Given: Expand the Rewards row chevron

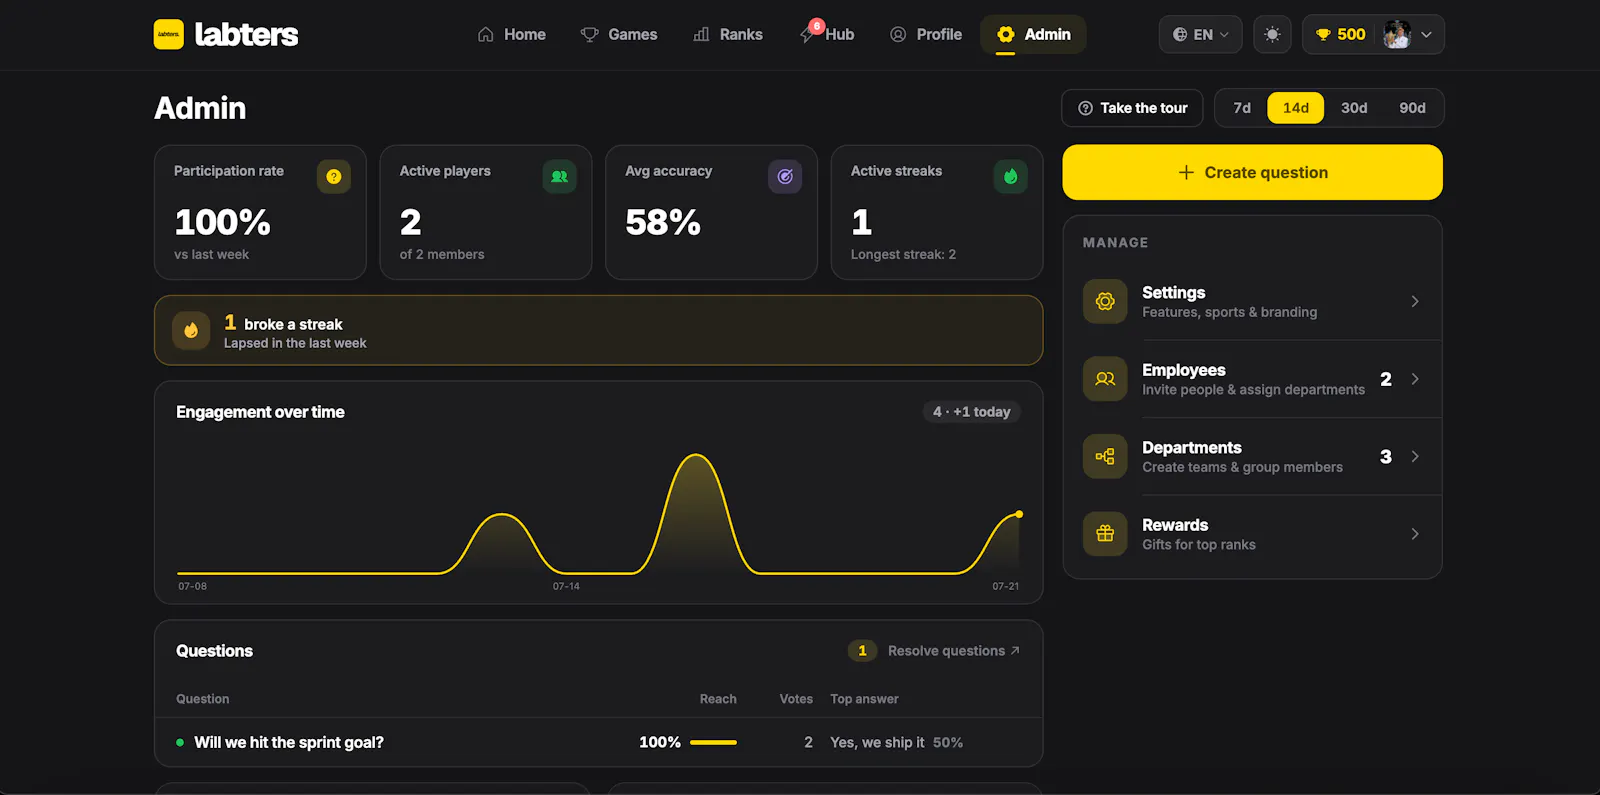Looking at the screenshot, I should point(1415,534).
